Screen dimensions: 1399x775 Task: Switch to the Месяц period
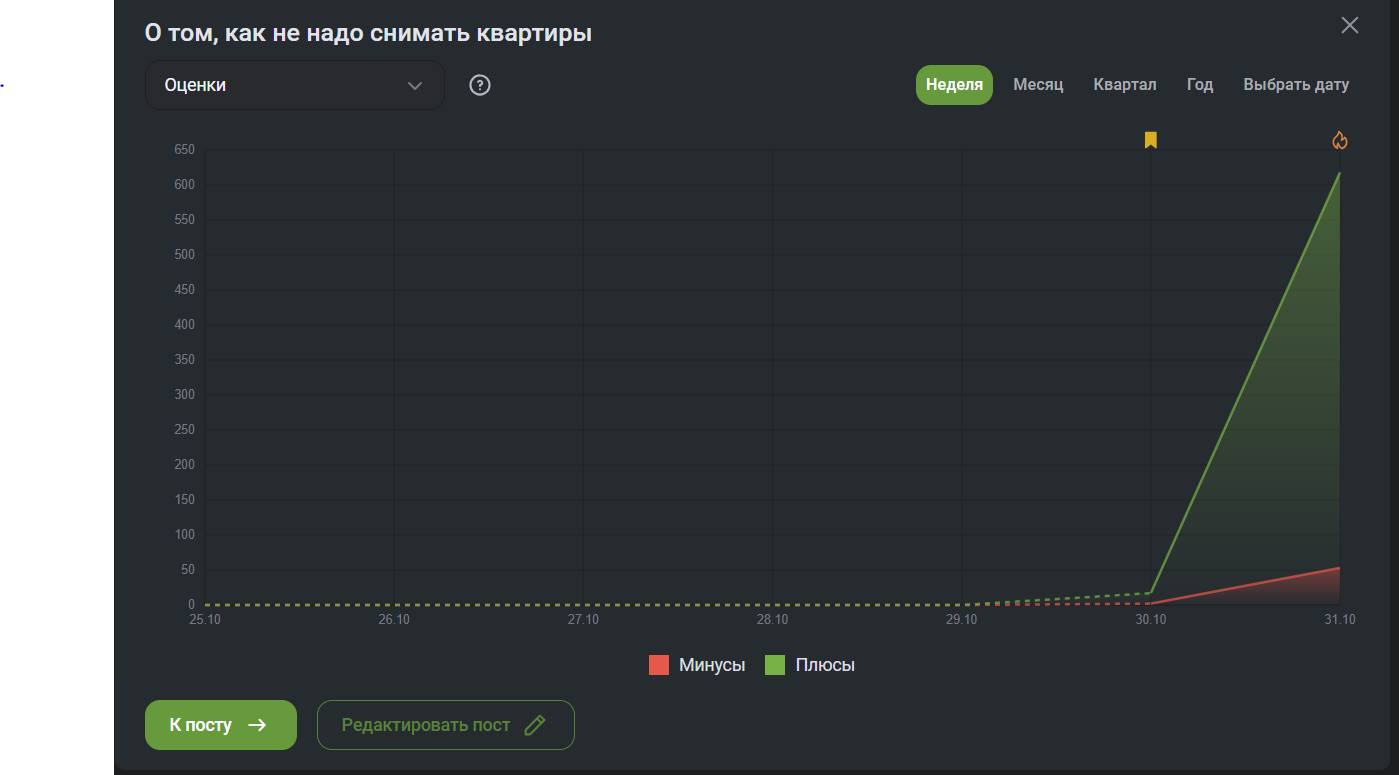pyautogui.click(x=1038, y=85)
